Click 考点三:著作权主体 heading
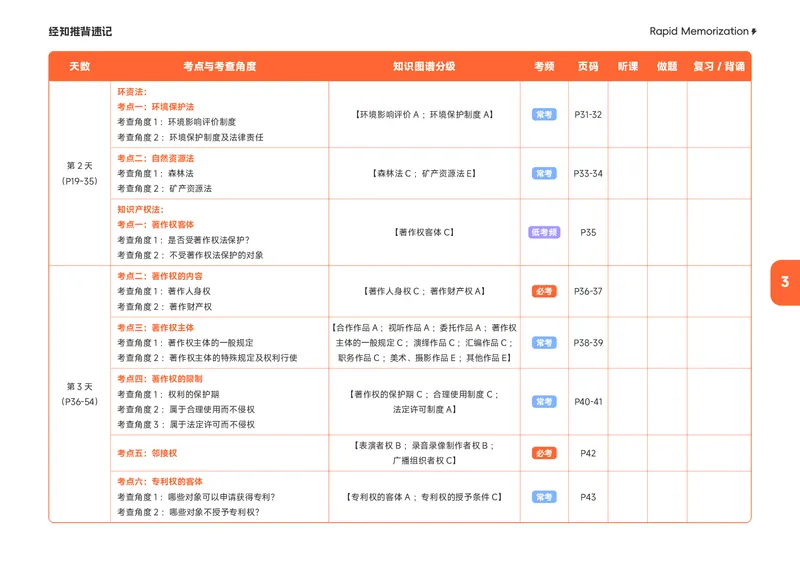Screen dimensions: 800x566 pos(156,328)
